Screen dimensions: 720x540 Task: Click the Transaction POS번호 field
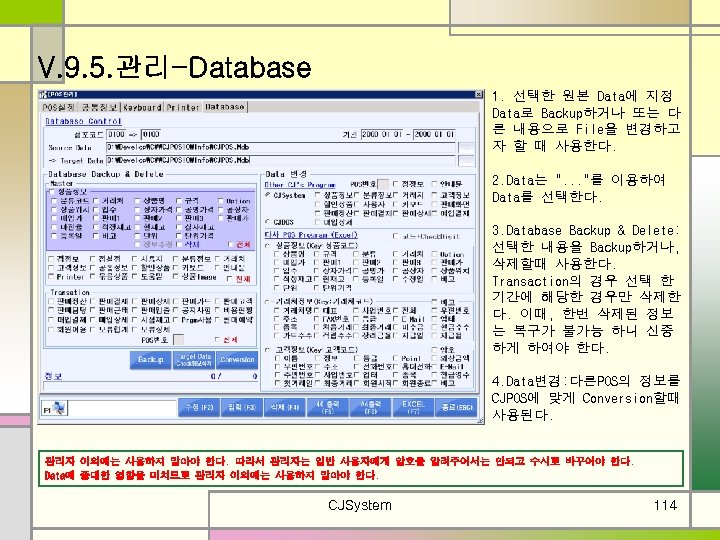click(x=178, y=340)
